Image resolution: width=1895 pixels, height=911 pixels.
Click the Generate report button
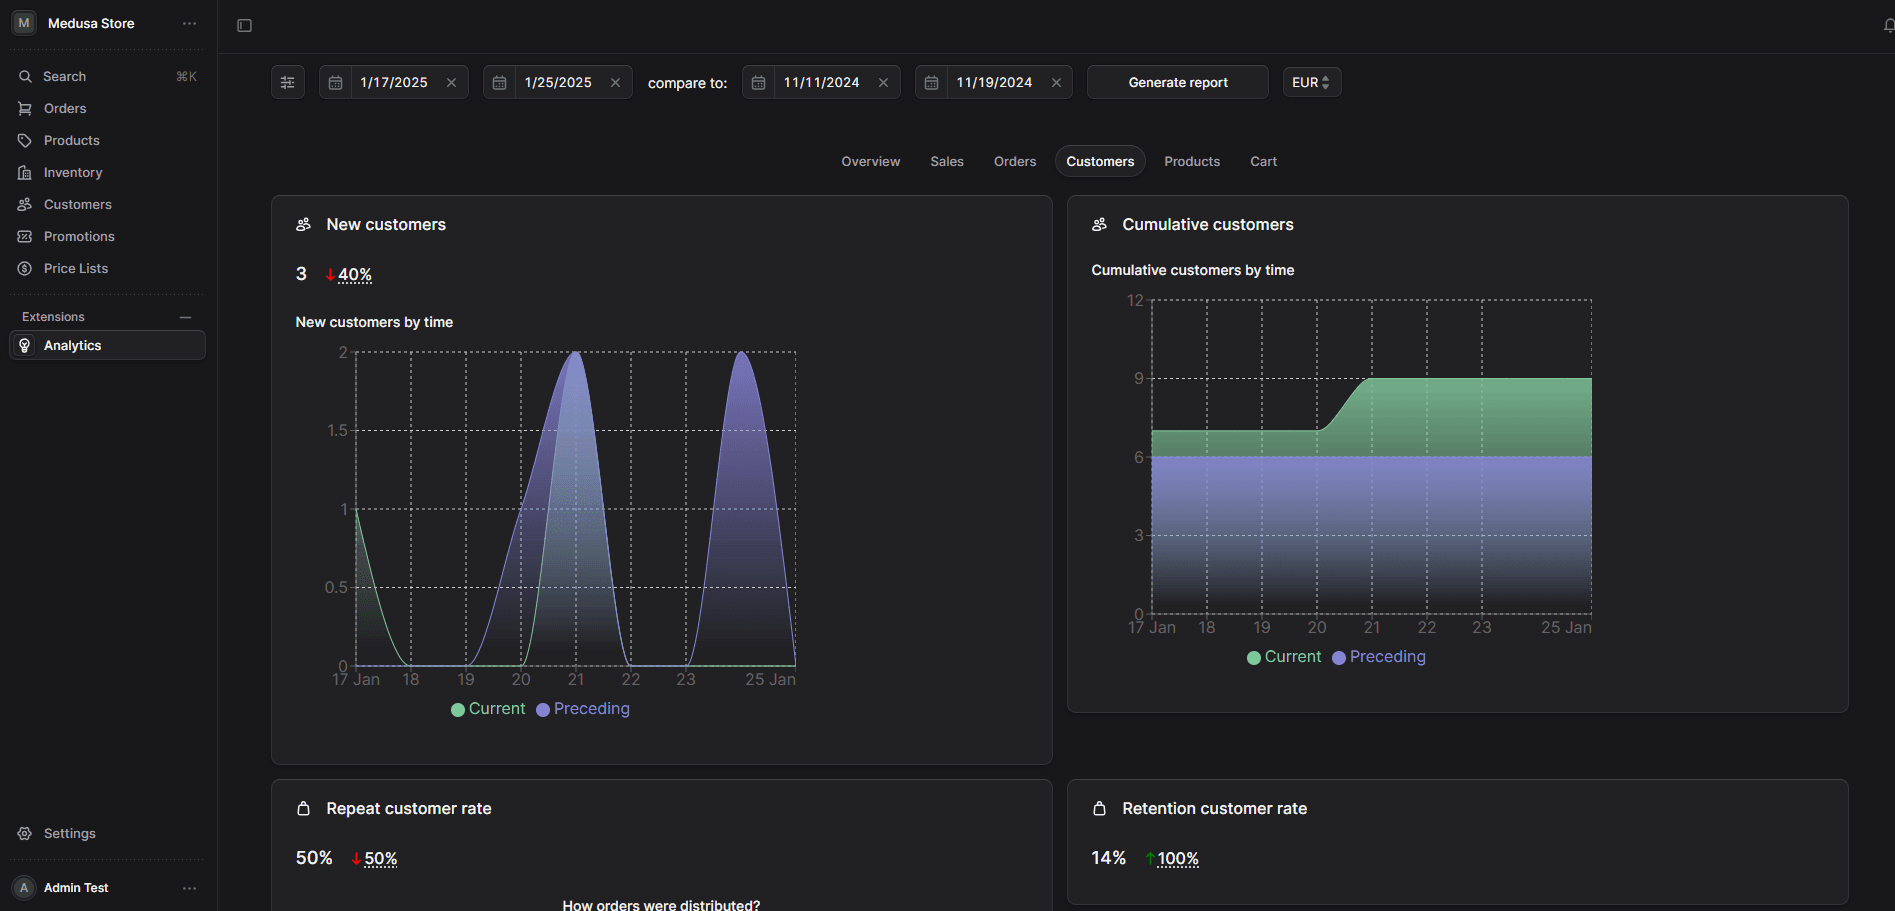1177,83
